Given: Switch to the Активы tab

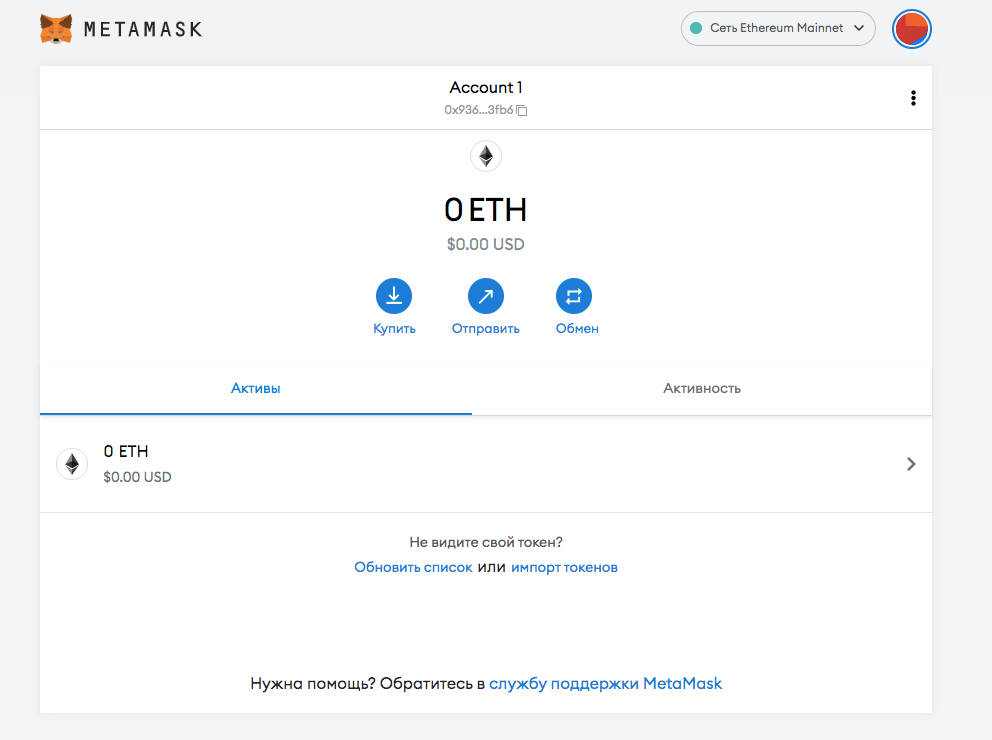Looking at the screenshot, I should tap(256, 388).
